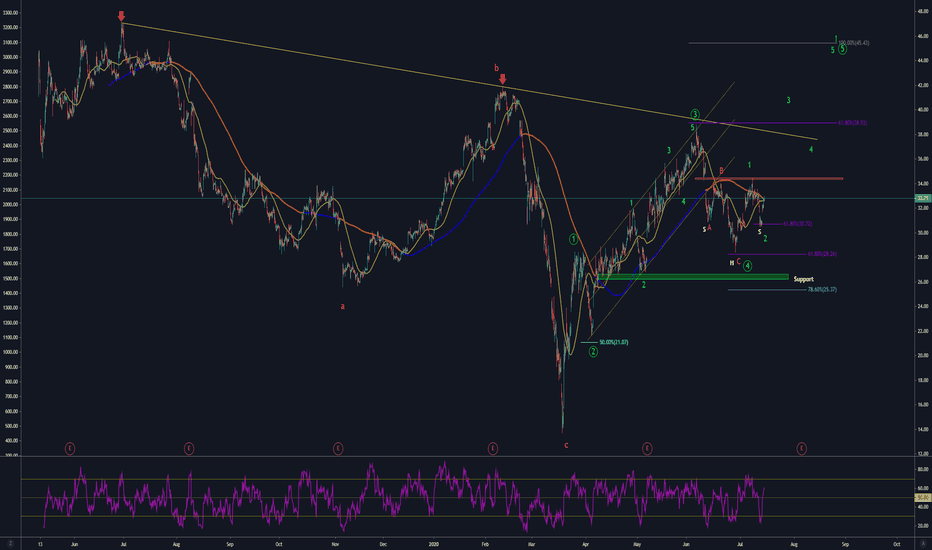
Task: Select the circled green wave 4 label
Action: [747, 266]
